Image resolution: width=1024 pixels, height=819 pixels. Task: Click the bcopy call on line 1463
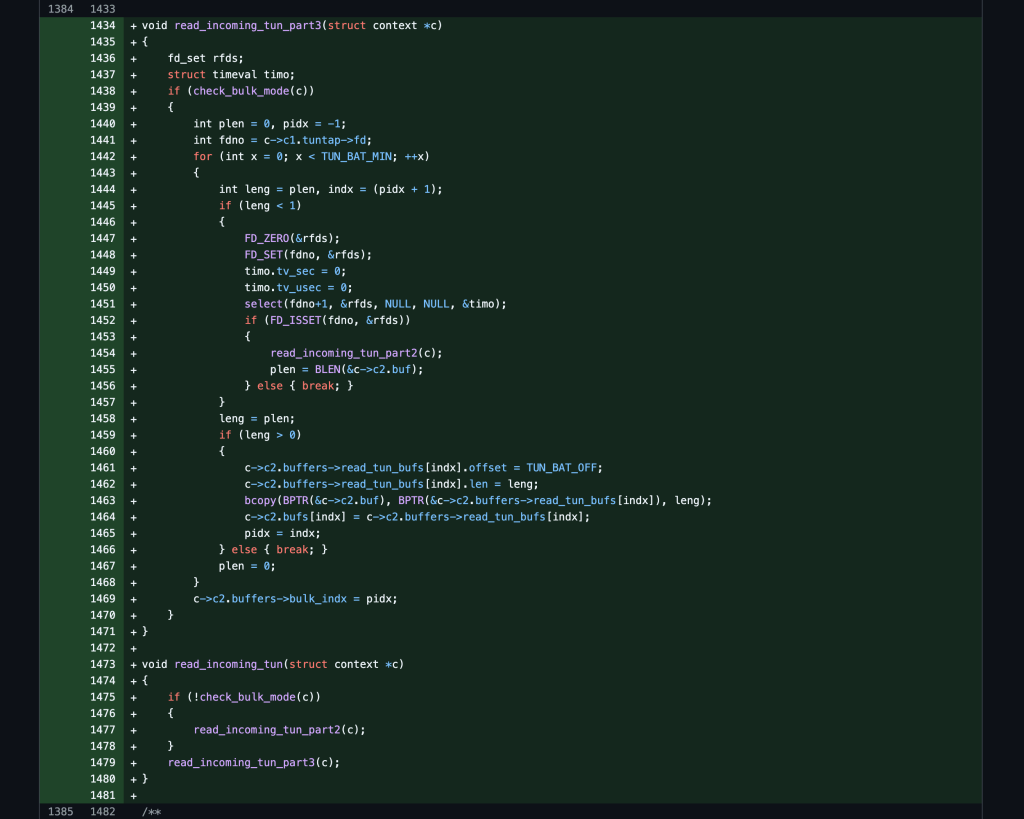point(261,500)
